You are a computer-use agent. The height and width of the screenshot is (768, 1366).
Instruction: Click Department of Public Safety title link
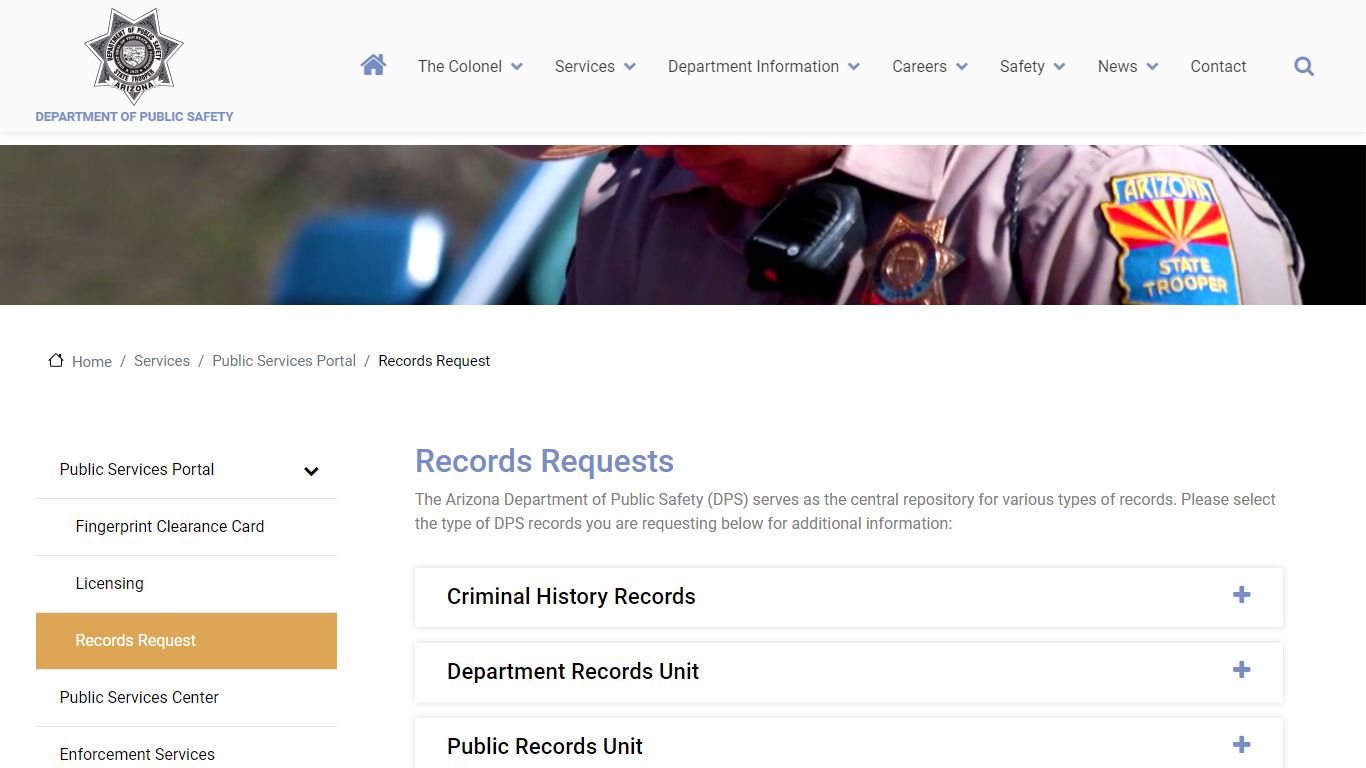[134, 116]
